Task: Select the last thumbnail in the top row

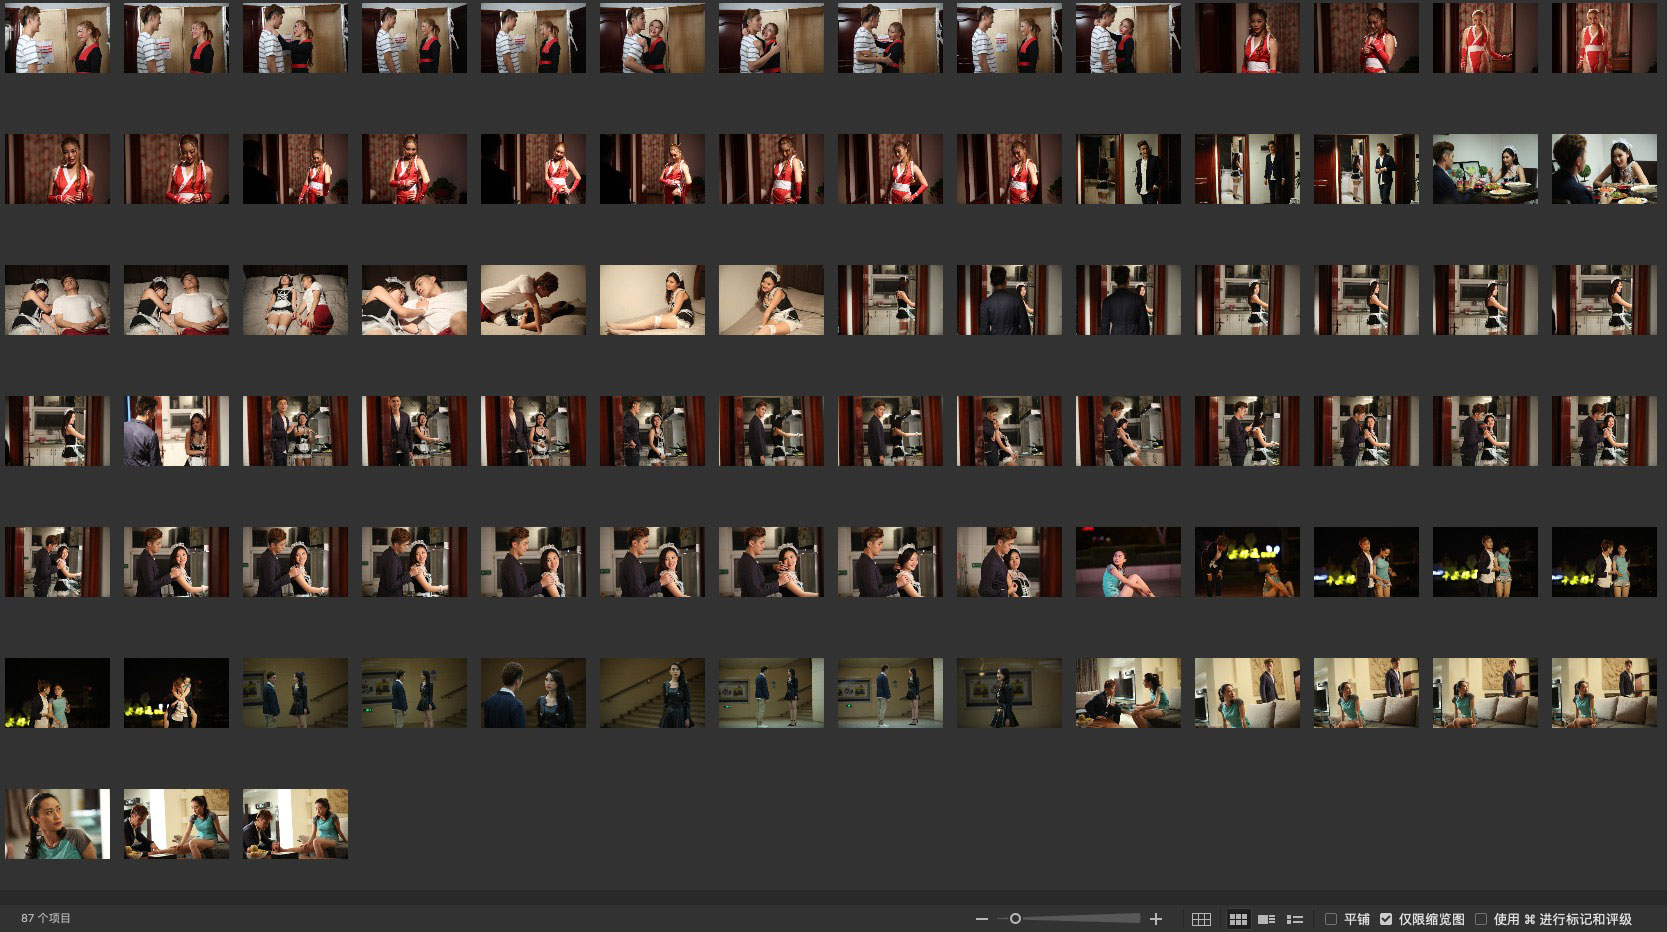Action: 1604,38
